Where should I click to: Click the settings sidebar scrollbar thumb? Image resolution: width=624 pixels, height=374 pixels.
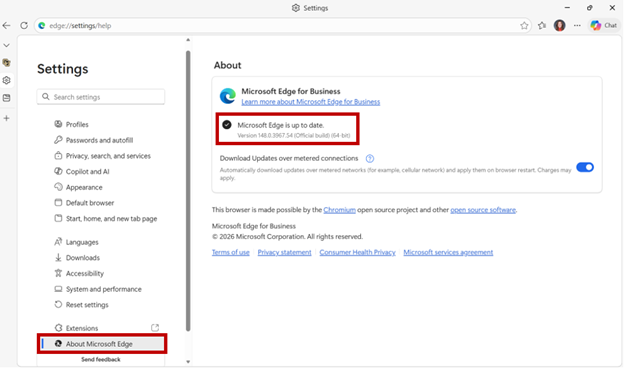pyautogui.click(x=188, y=191)
